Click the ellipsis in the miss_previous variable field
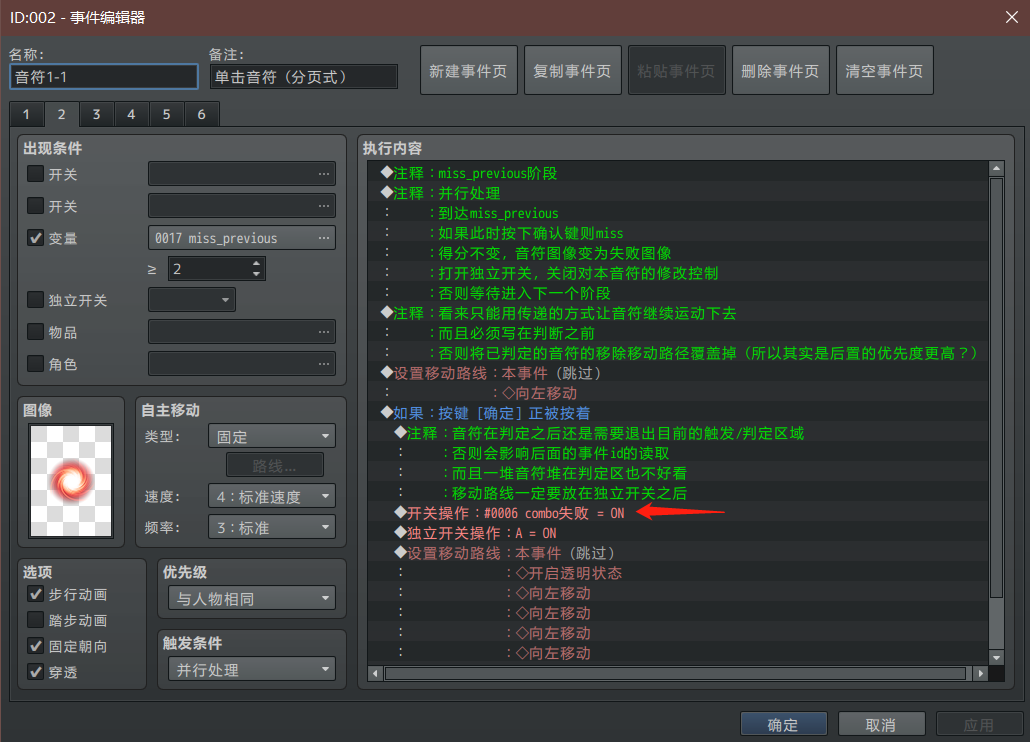The image size is (1030, 742). point(324,238)
